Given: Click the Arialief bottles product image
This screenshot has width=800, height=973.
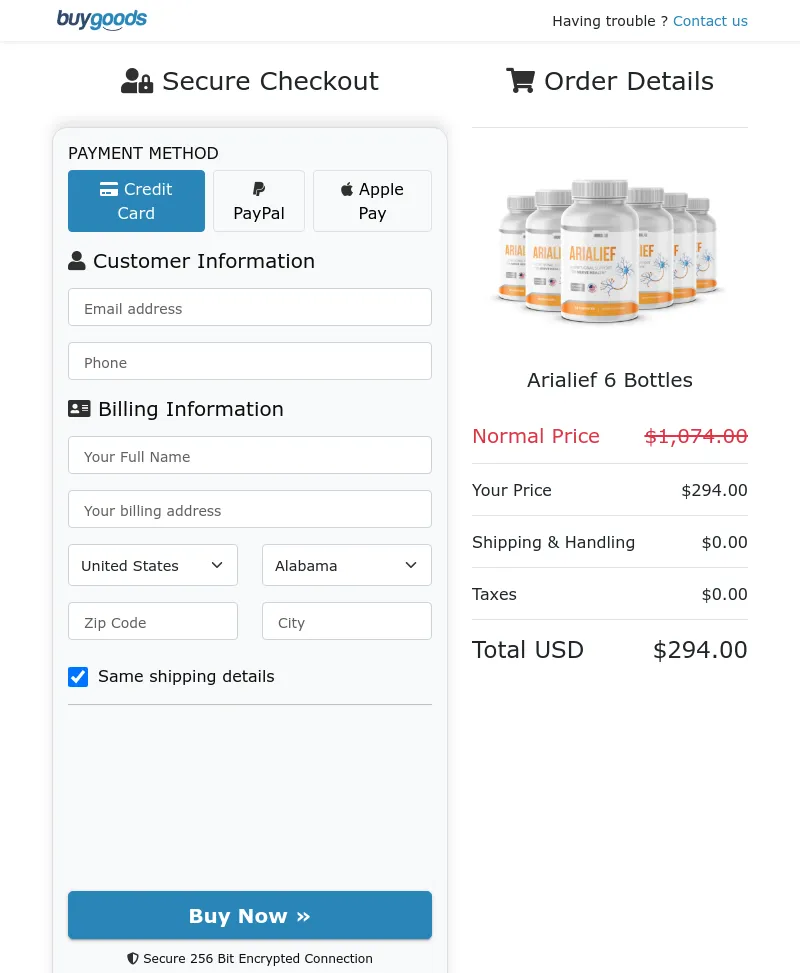Looking at the screenshot, I should pos(609,250).
